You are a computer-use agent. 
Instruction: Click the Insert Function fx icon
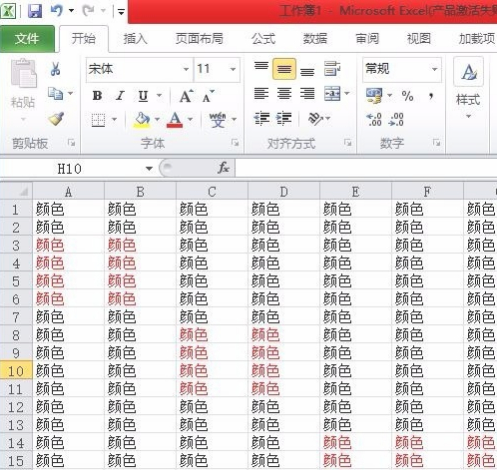point(223,168)
